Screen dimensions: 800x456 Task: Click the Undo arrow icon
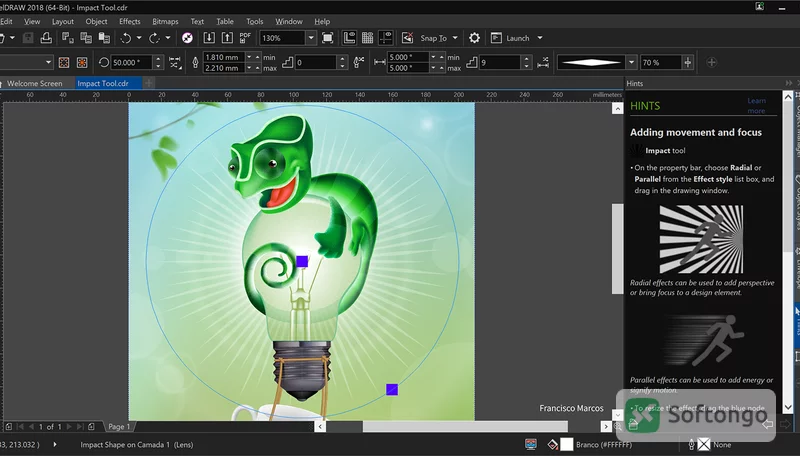pyautogui.click(x=126, y=38)
